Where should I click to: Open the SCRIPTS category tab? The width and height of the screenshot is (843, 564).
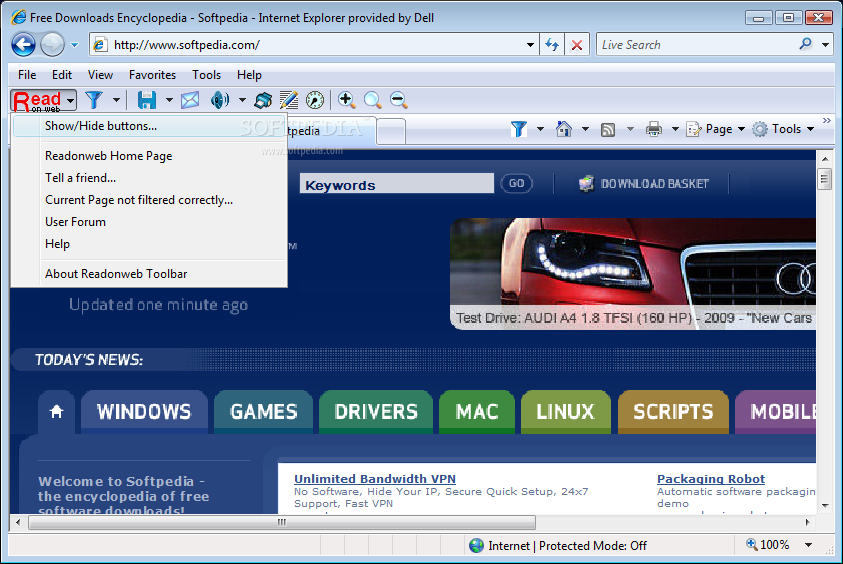(x=673, y=412)
